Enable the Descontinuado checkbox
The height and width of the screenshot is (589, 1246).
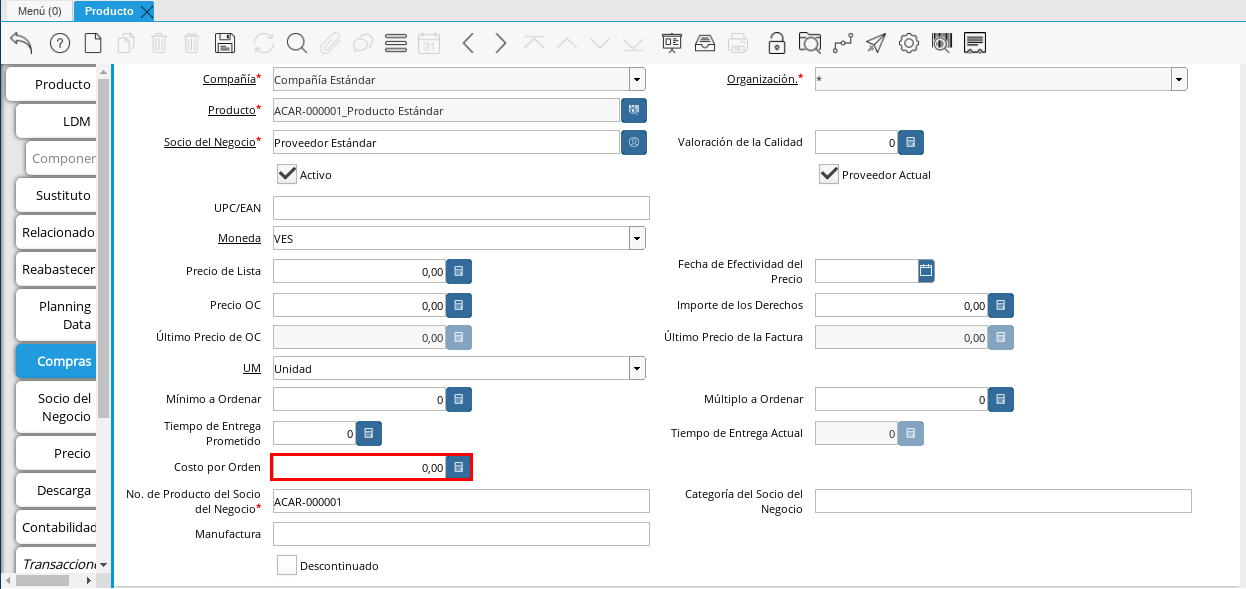(x=287, y=566)
